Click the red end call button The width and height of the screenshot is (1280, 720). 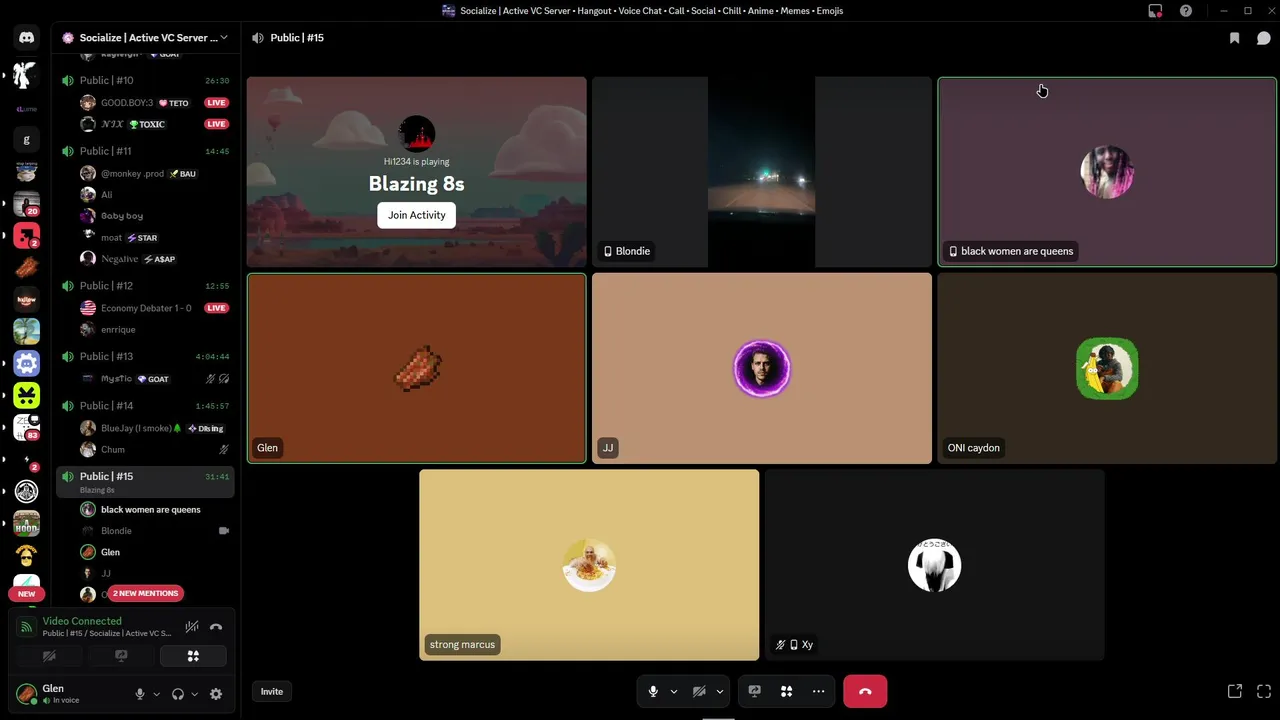(x=865, y=691)
